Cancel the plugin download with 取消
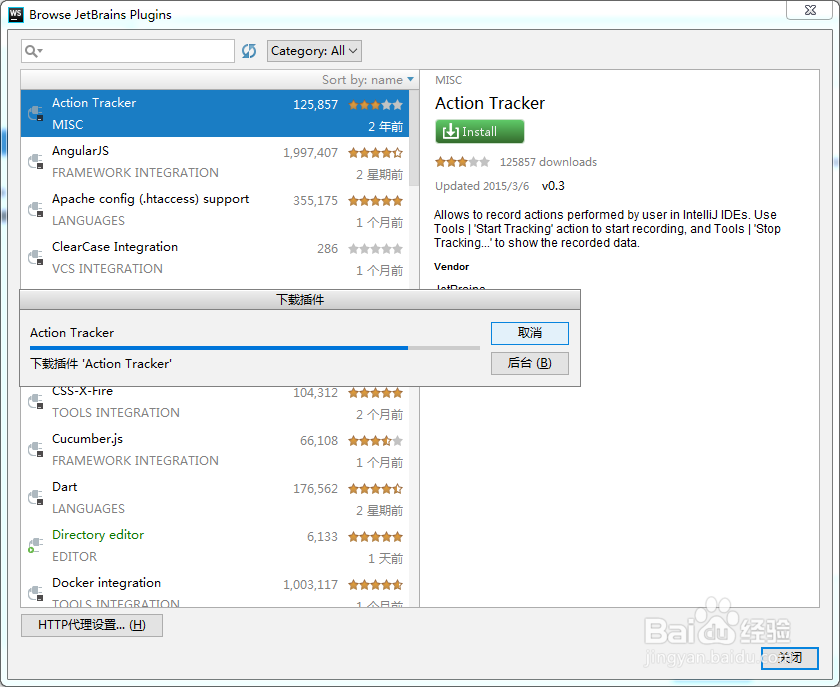 [x=530, y=333]
